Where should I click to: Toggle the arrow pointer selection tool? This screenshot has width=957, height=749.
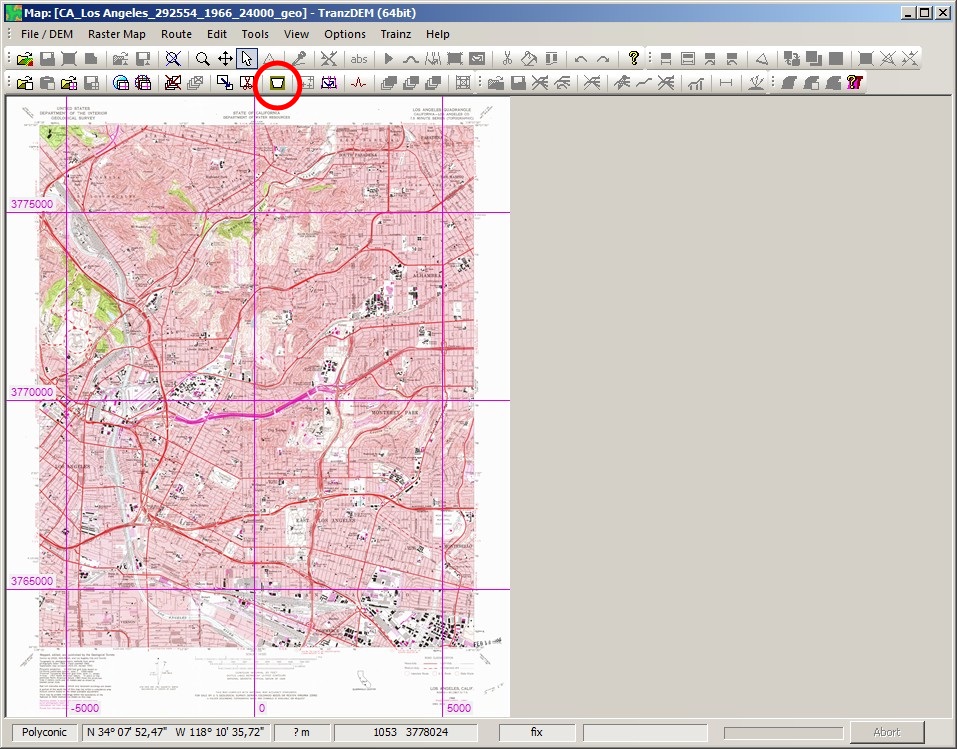tap(246, 59)
